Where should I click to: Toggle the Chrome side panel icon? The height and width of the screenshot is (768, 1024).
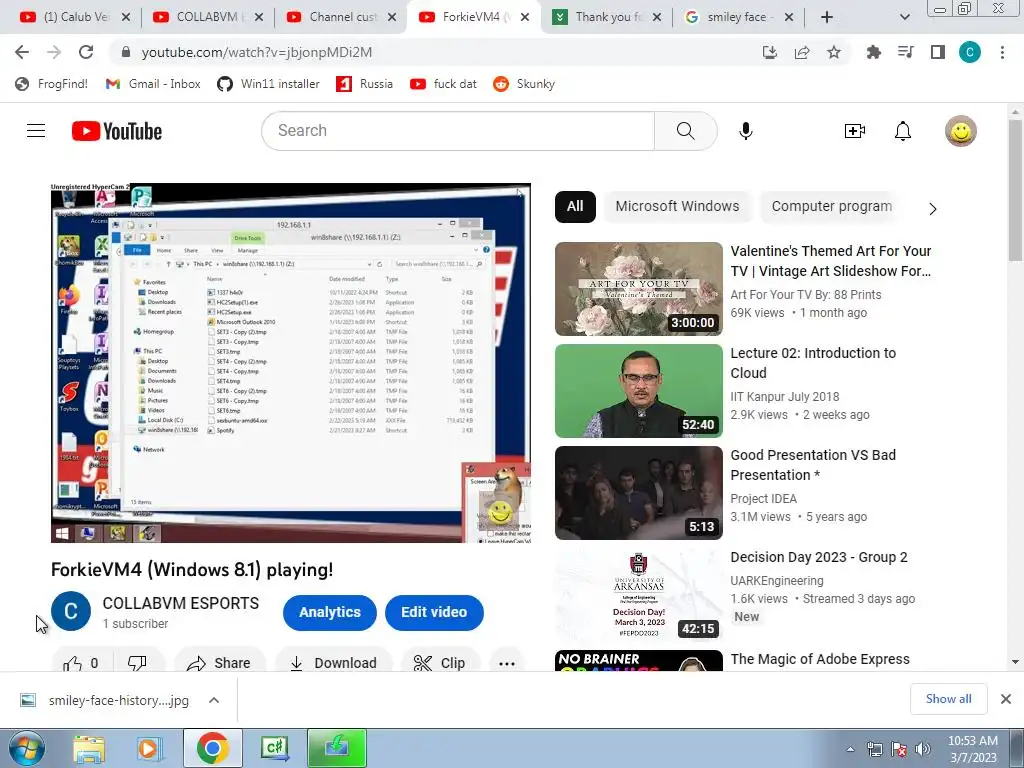click(x=938, y=52)
